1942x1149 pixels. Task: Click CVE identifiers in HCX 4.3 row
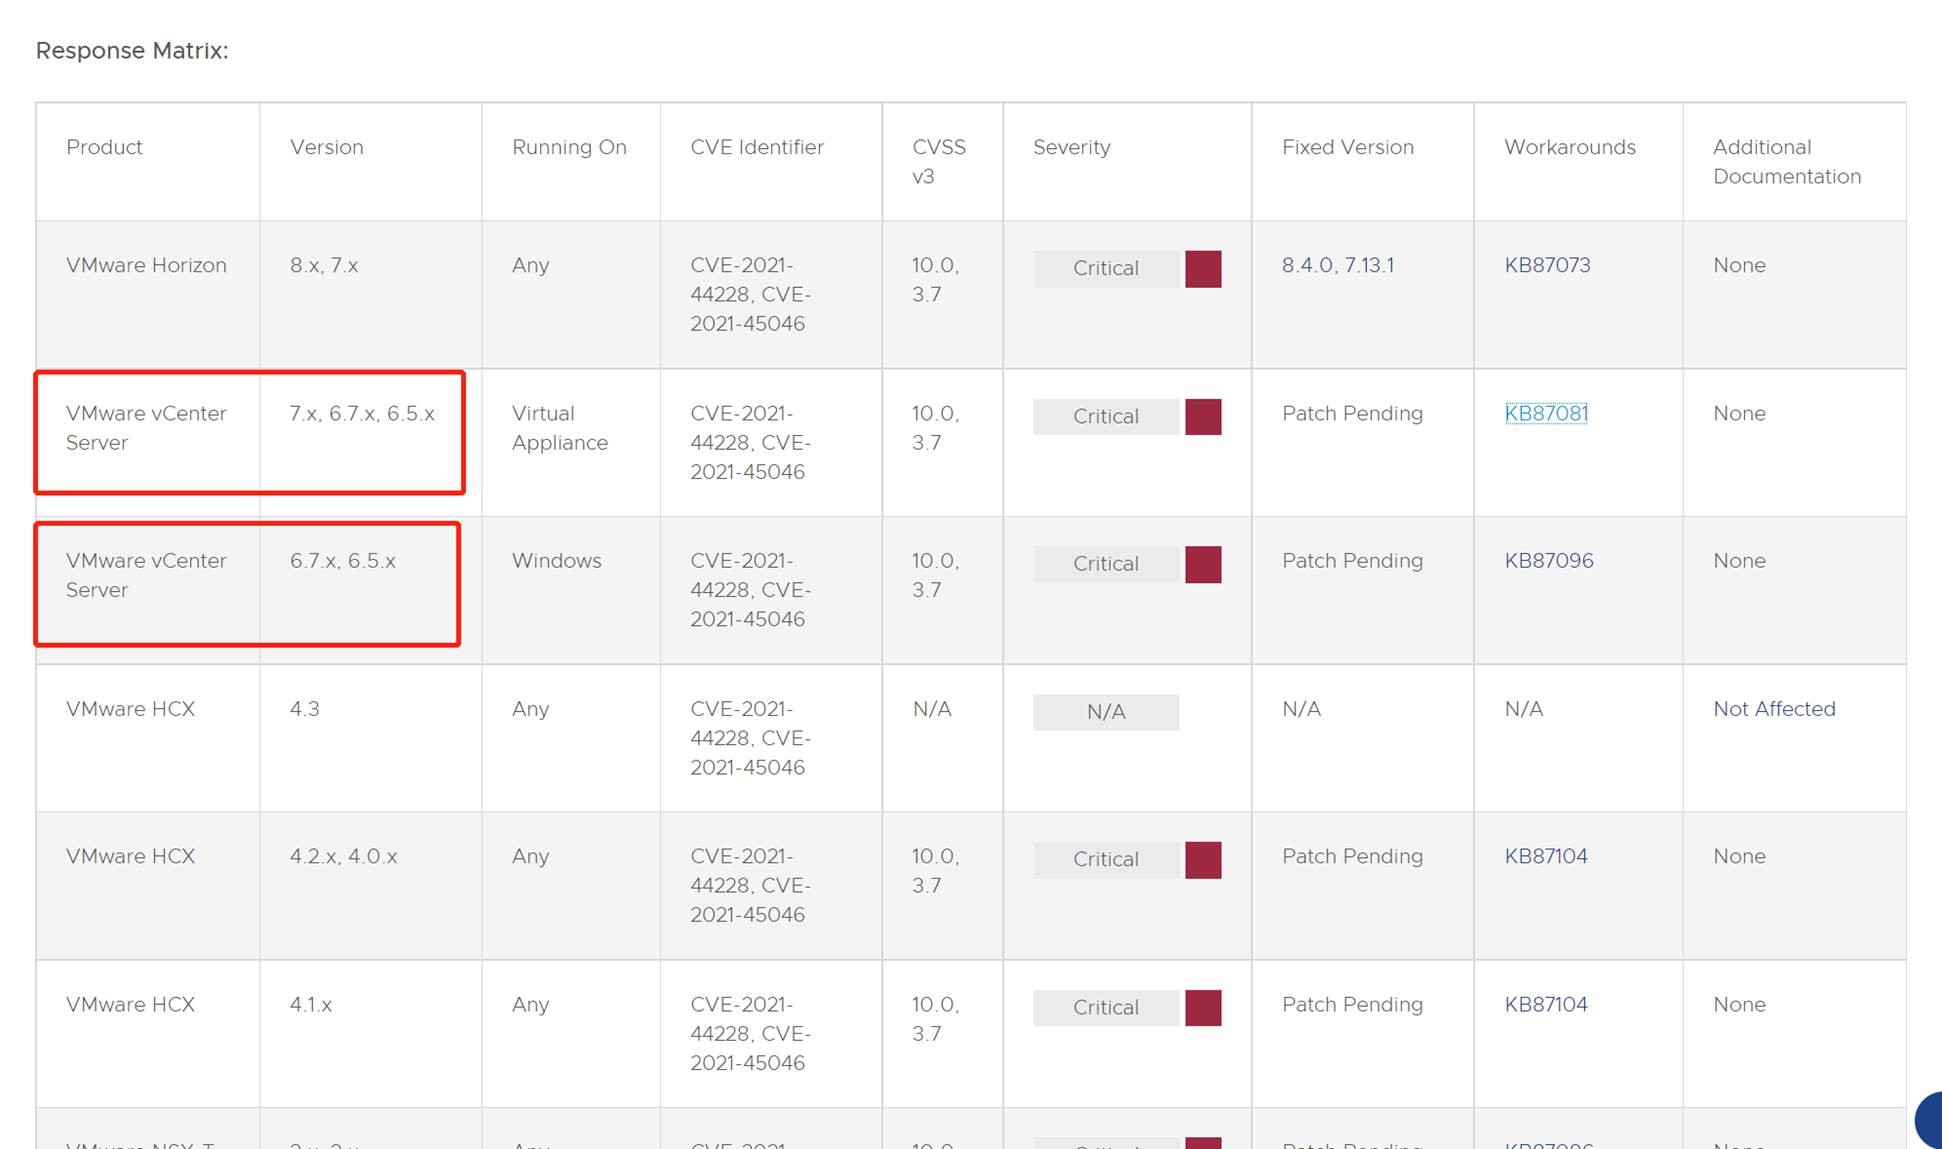[x=750, y=738]
